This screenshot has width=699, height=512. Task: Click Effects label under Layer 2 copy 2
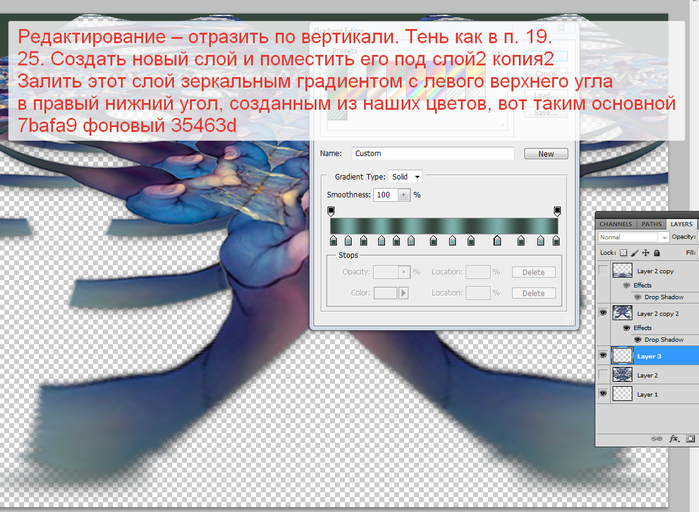coord(642,328)
